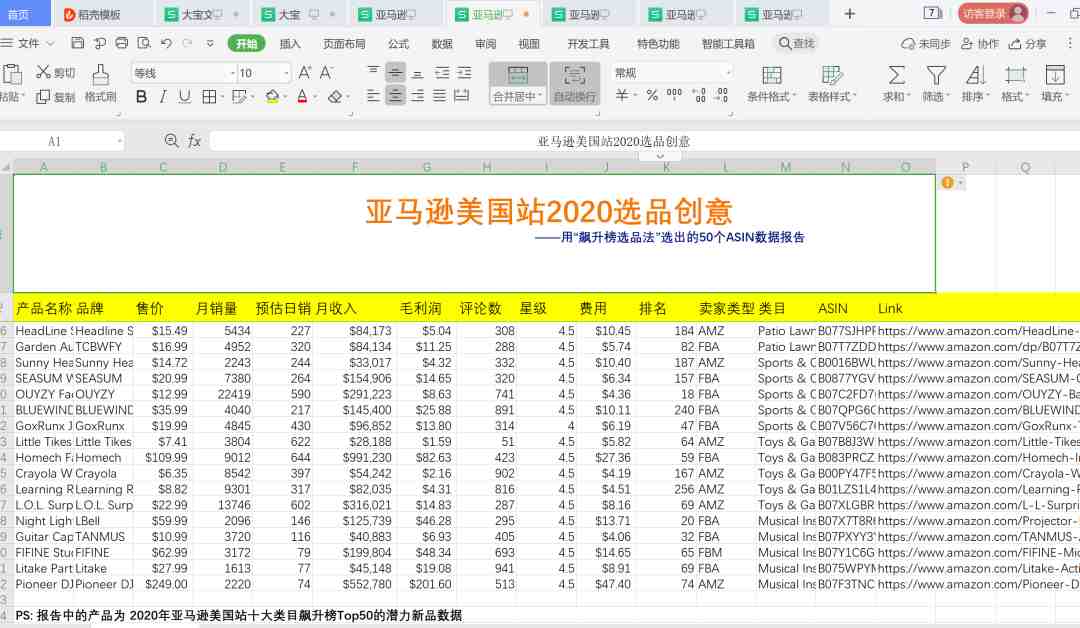The height and width of the screenshot is (628, 1080).
Task: Click the A1 name box field
Action: 55,141
